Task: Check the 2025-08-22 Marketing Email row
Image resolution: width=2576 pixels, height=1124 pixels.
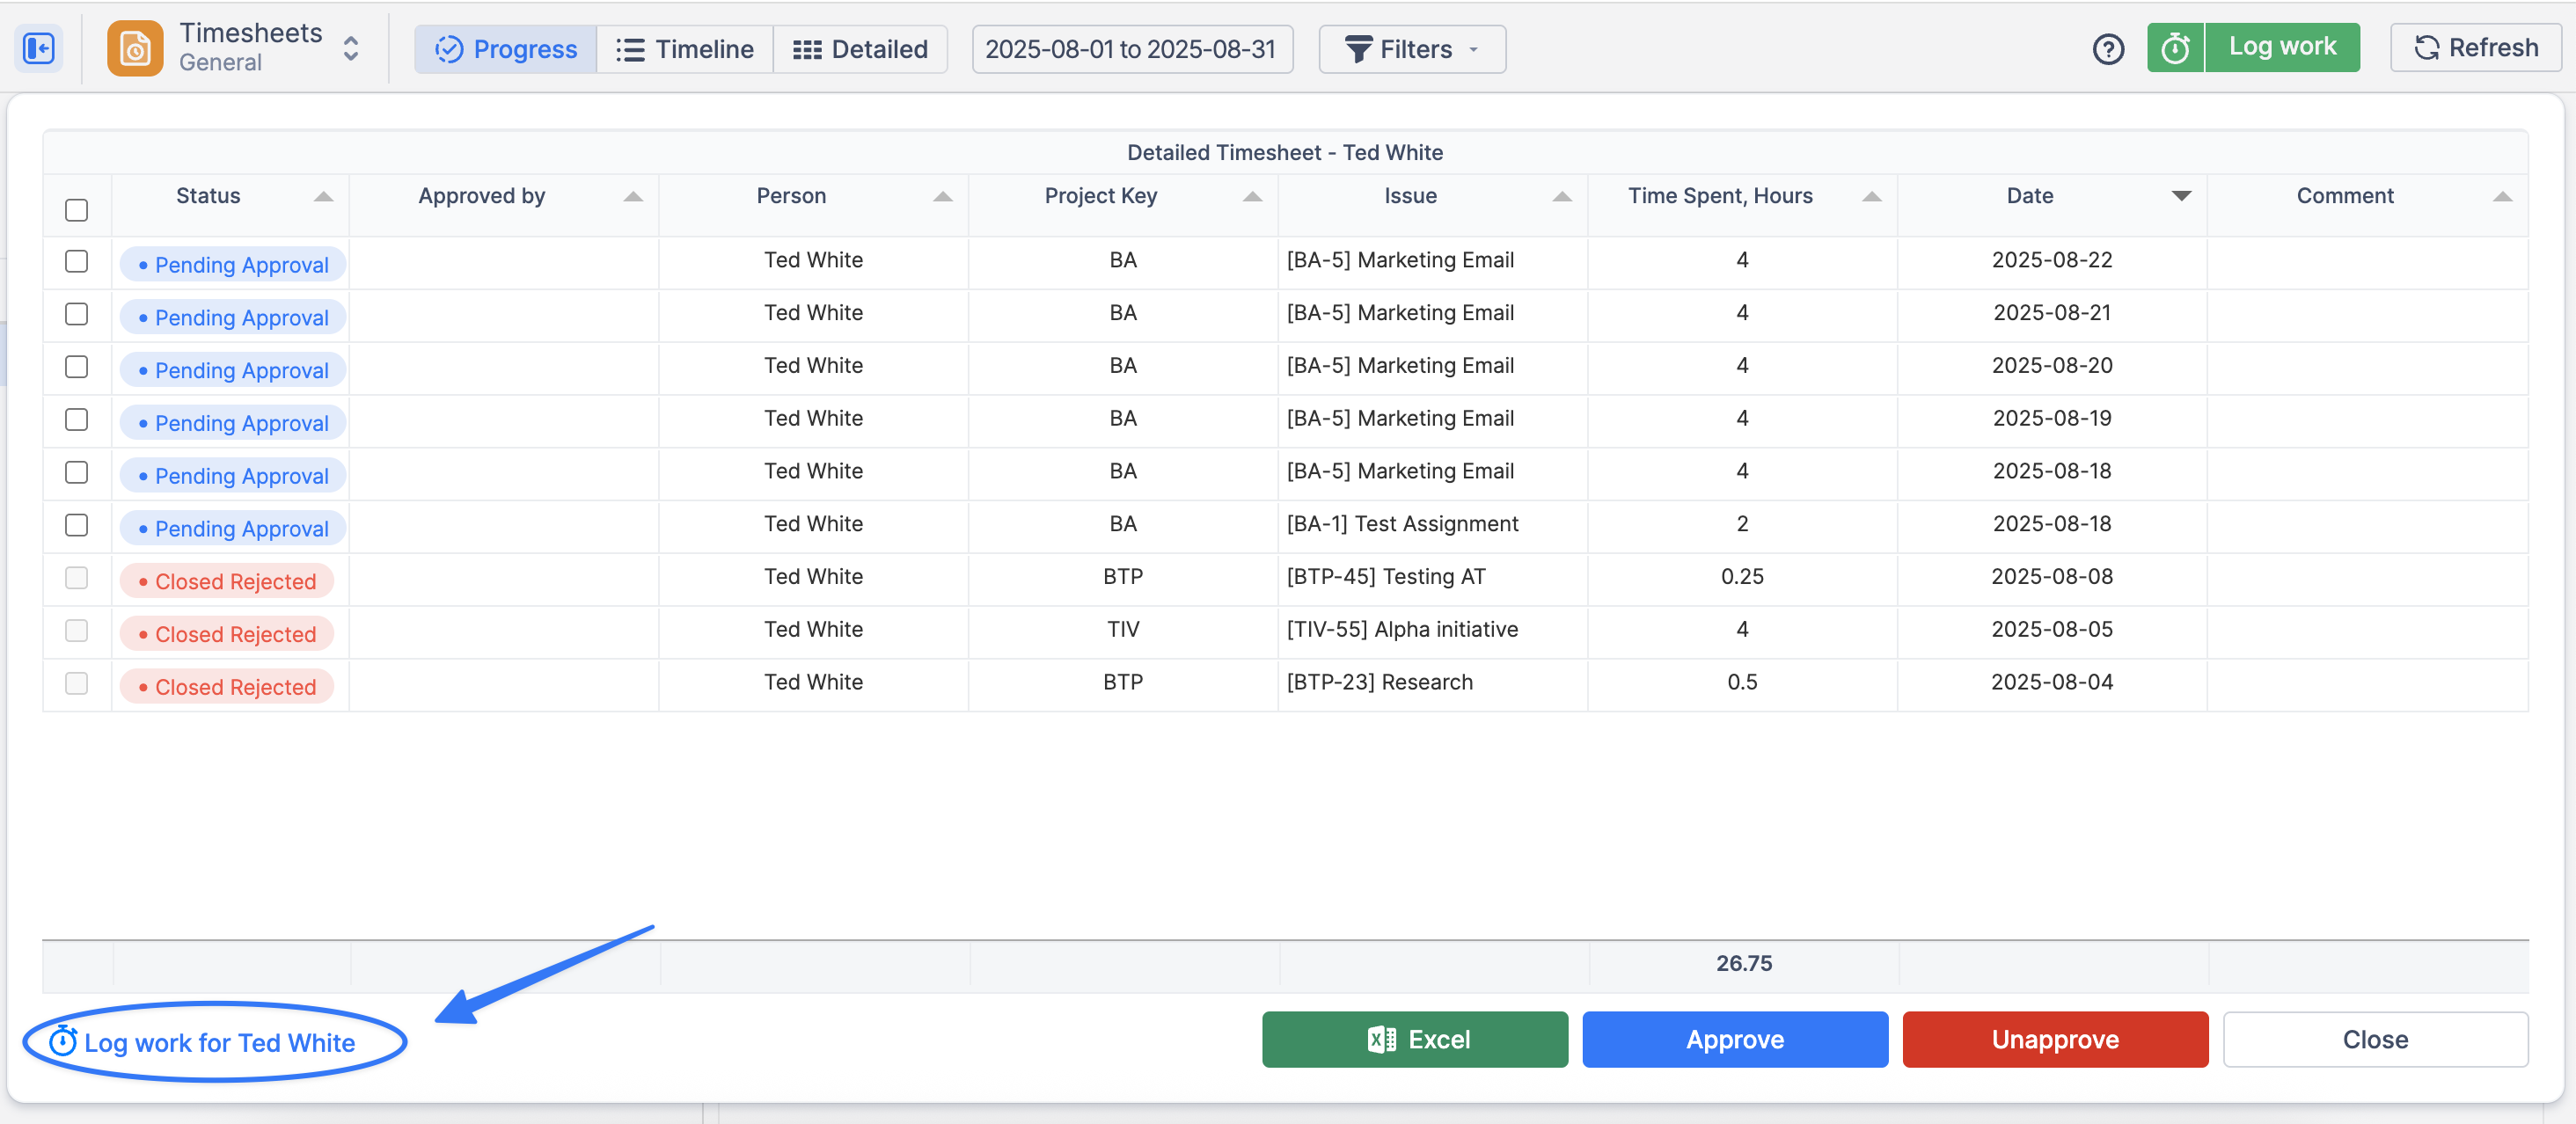Action: (76, 261)
